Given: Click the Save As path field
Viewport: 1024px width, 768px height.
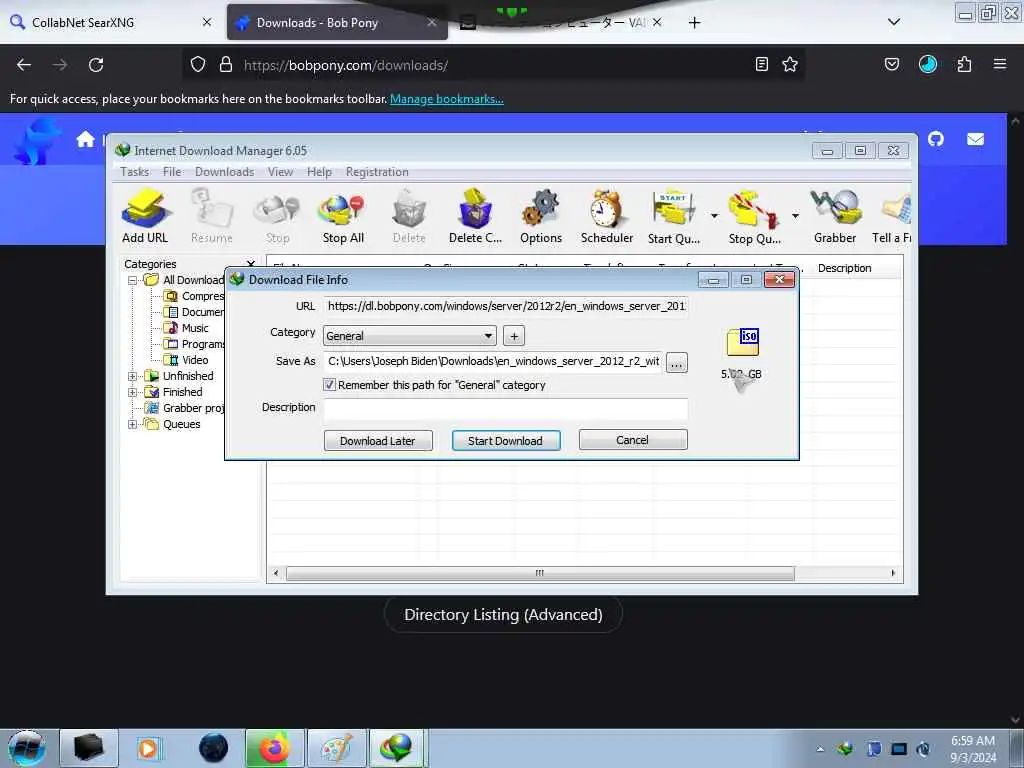Looking at the screenshot, I should pos(493,361).
